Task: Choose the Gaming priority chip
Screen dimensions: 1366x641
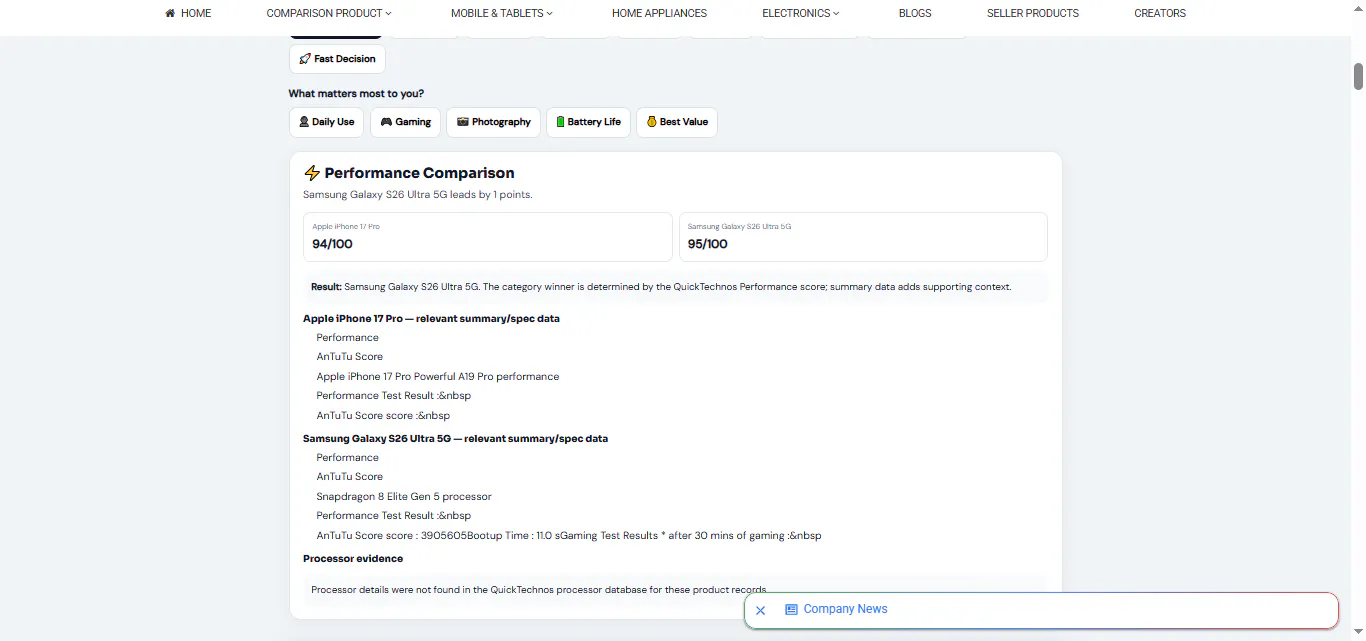Action: [405, 122]
